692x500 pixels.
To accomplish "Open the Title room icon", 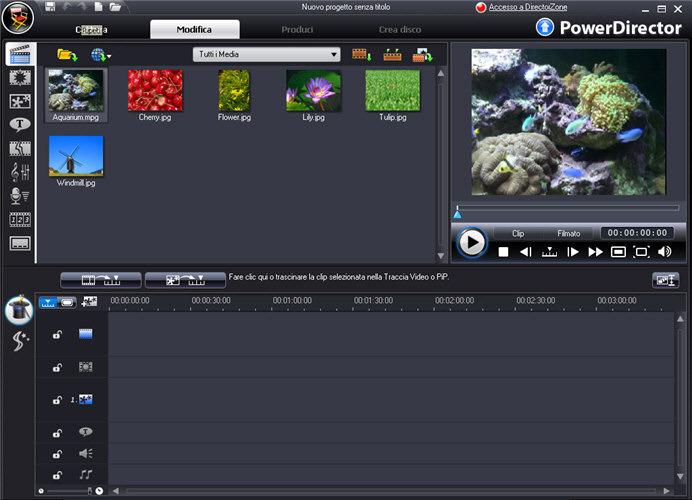I will point(20,124).
